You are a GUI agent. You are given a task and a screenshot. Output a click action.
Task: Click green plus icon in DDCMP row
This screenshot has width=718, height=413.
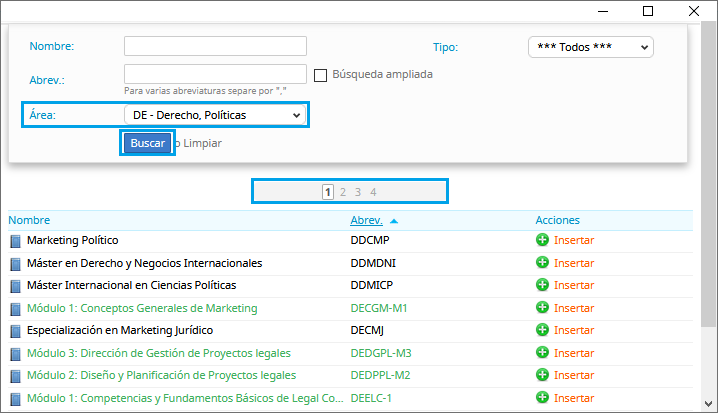542,239
